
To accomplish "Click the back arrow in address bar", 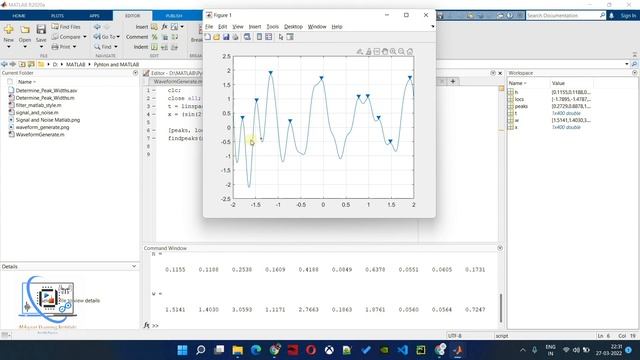I will 4,64.
